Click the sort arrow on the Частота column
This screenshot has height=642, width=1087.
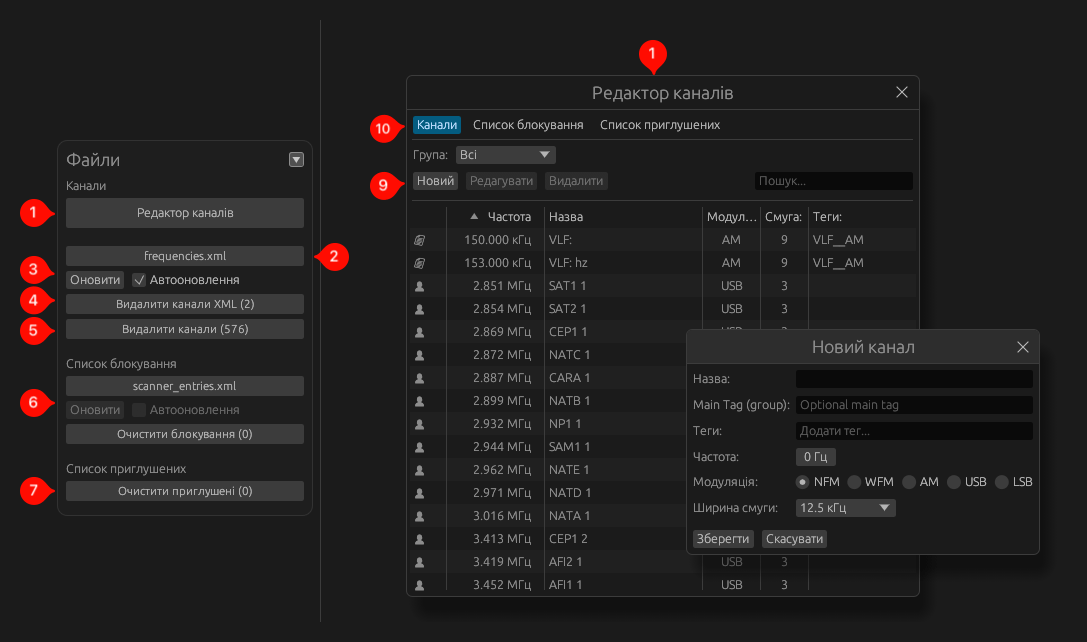pos(474,216)
